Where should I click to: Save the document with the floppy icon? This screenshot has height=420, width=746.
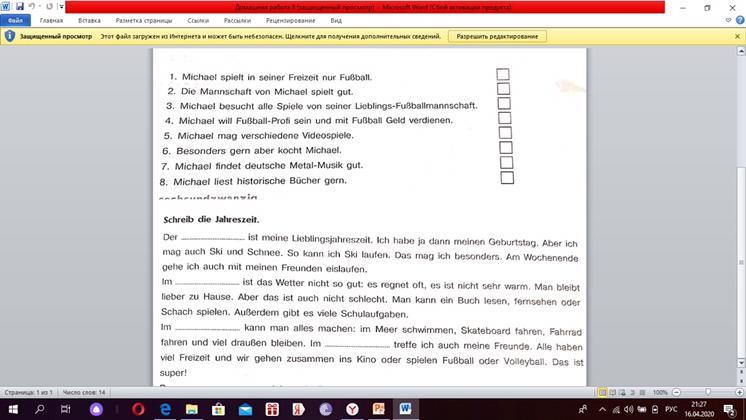pos(20,7)
